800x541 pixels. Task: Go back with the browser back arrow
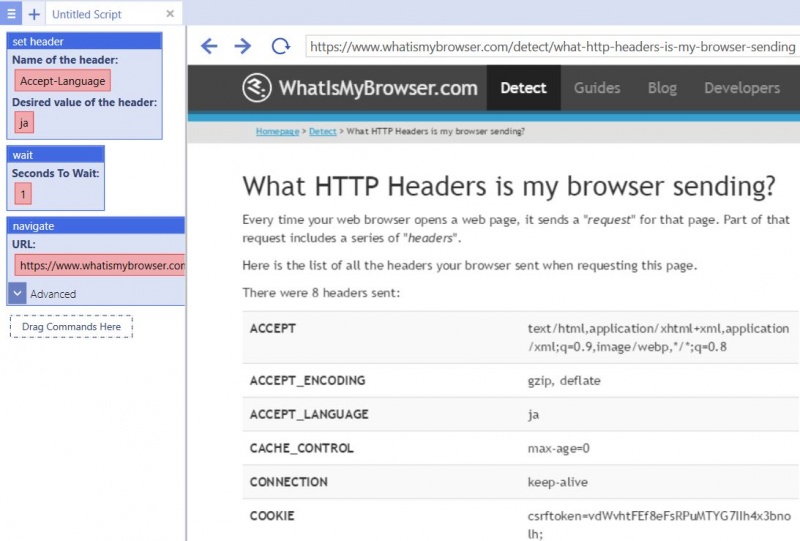[x=209, y=46]
